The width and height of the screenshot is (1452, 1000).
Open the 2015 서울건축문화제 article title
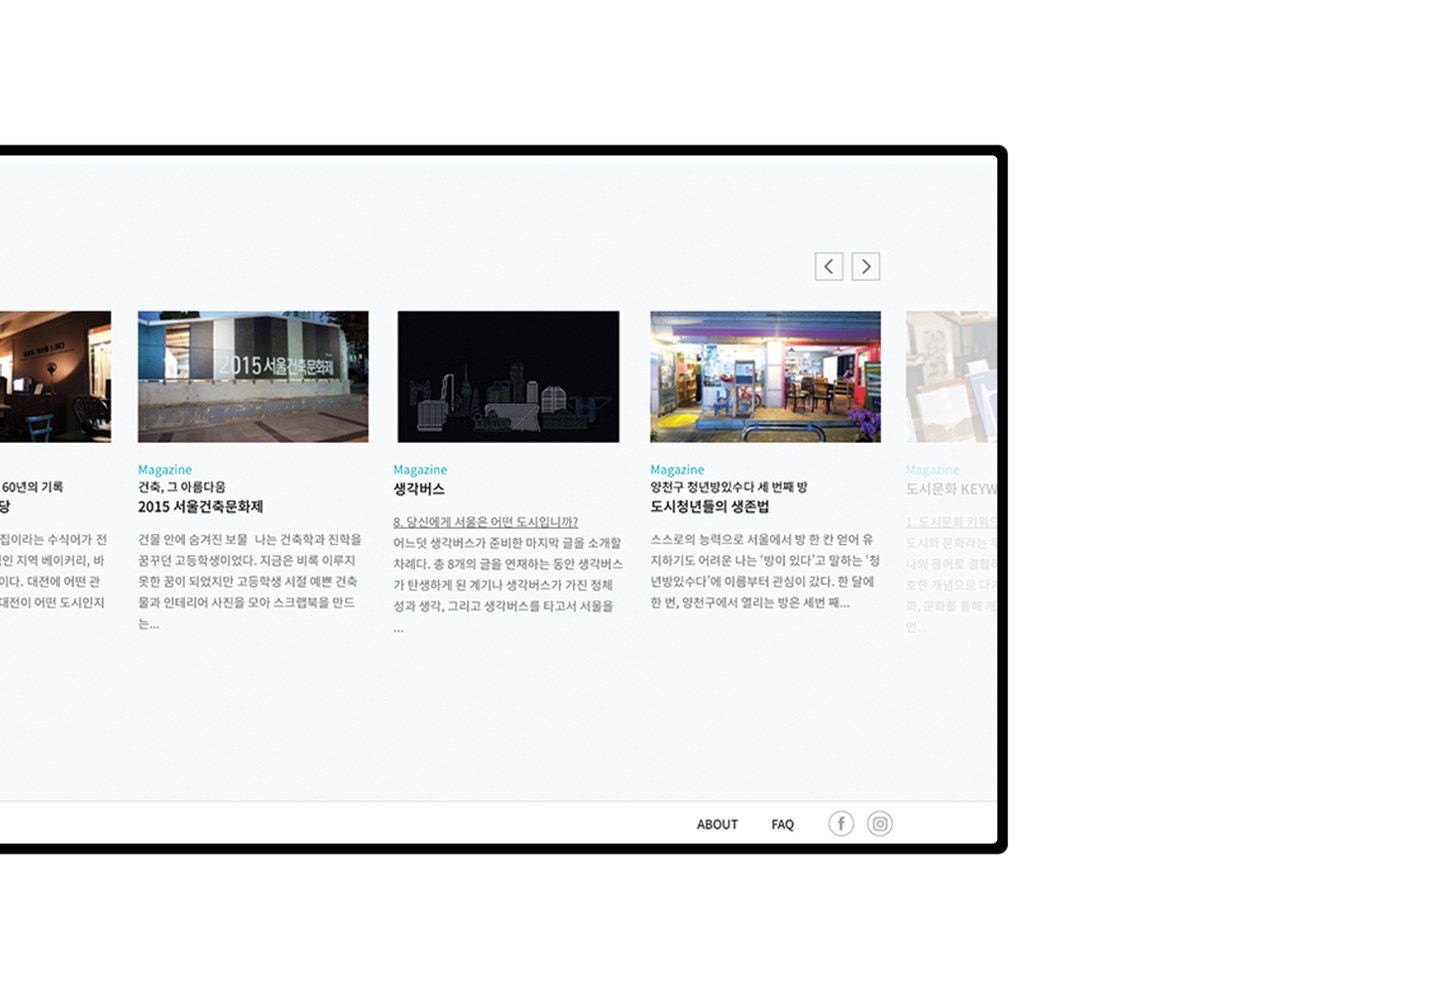pyautogui.click(x=200, y=506)
